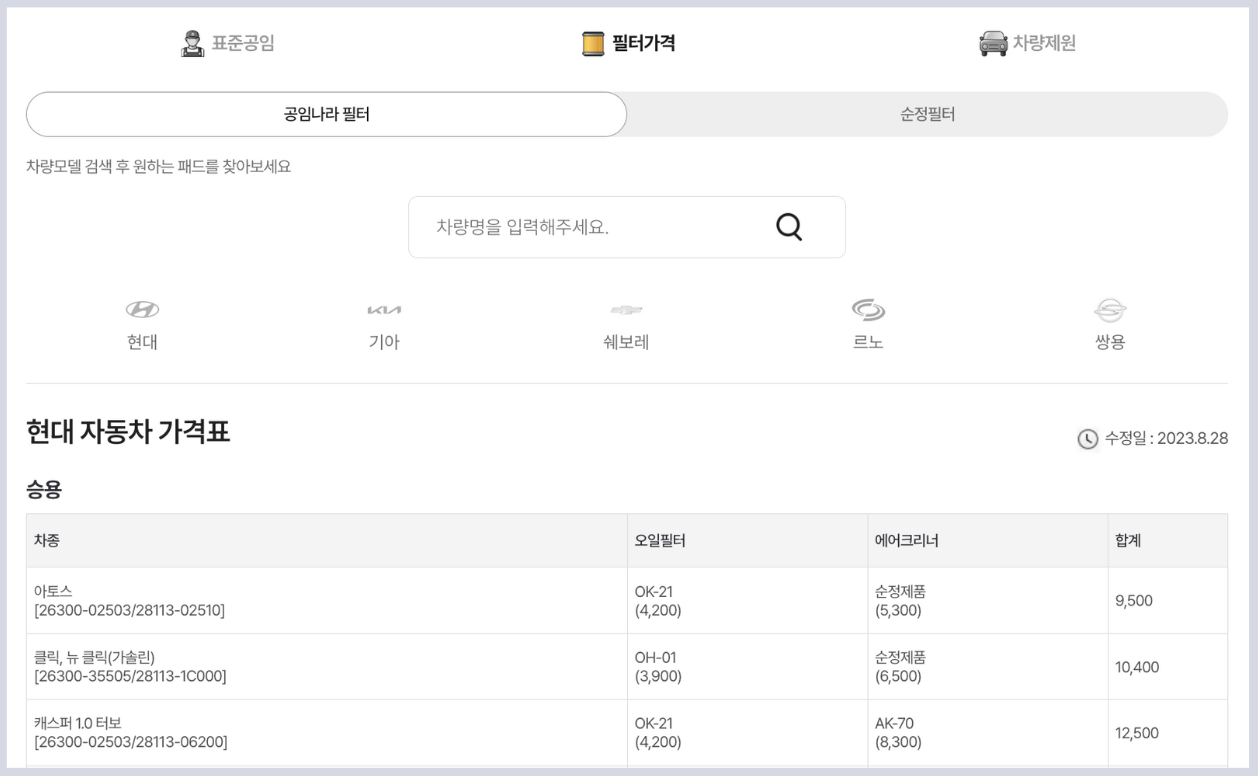Viewport: 1258px width, 776px height.
Task: Click the magnifying glass search icon
Action: click(790, 227)
